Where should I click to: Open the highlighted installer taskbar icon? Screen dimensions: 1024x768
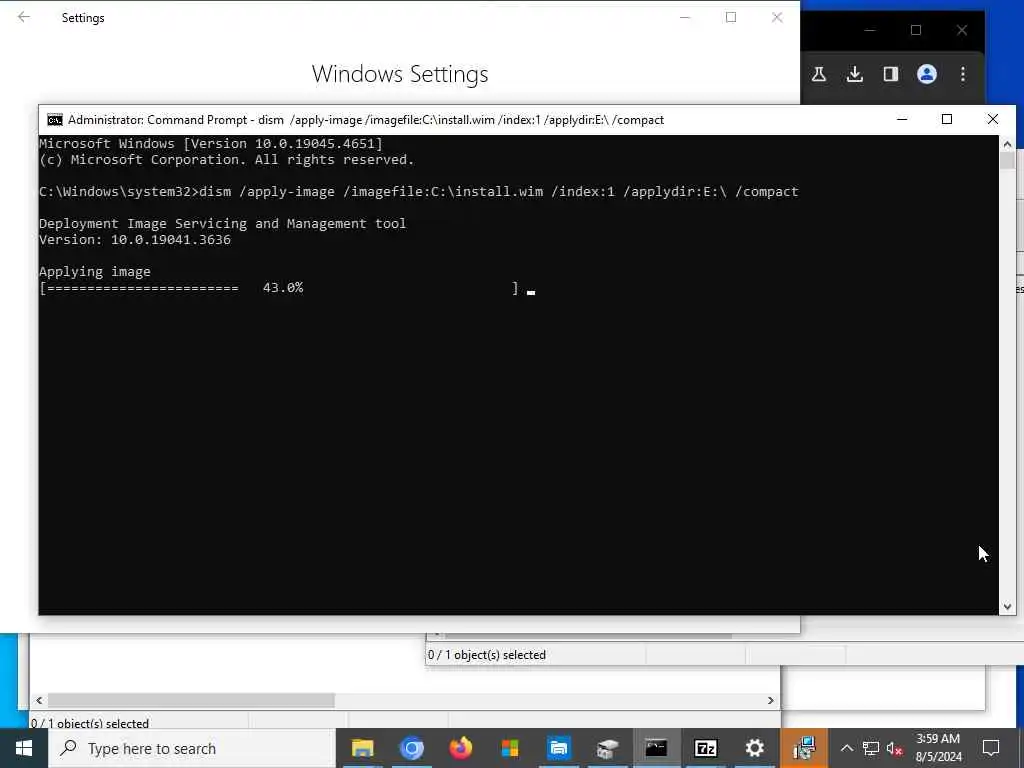click(804, 748)
